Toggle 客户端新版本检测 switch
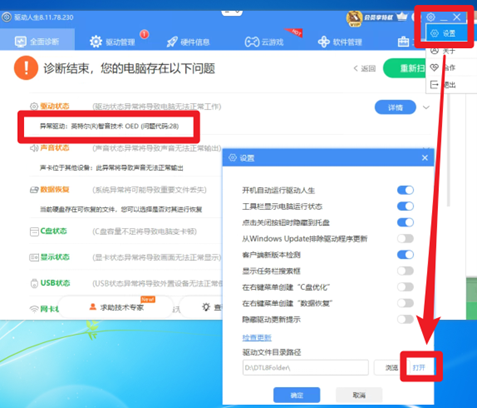 pyautogui.click(x=405, y=255)
